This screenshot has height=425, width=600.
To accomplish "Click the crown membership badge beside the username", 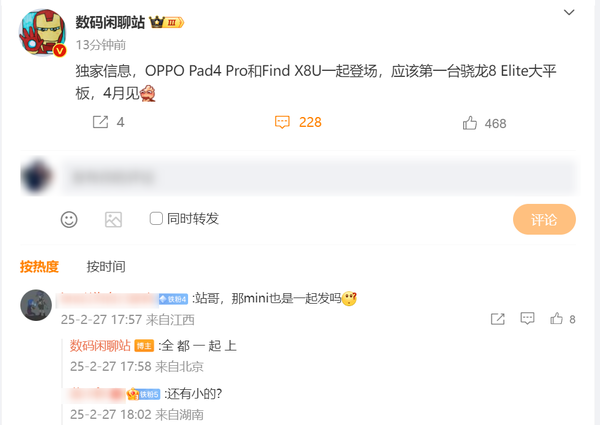I will click(166, 23).
